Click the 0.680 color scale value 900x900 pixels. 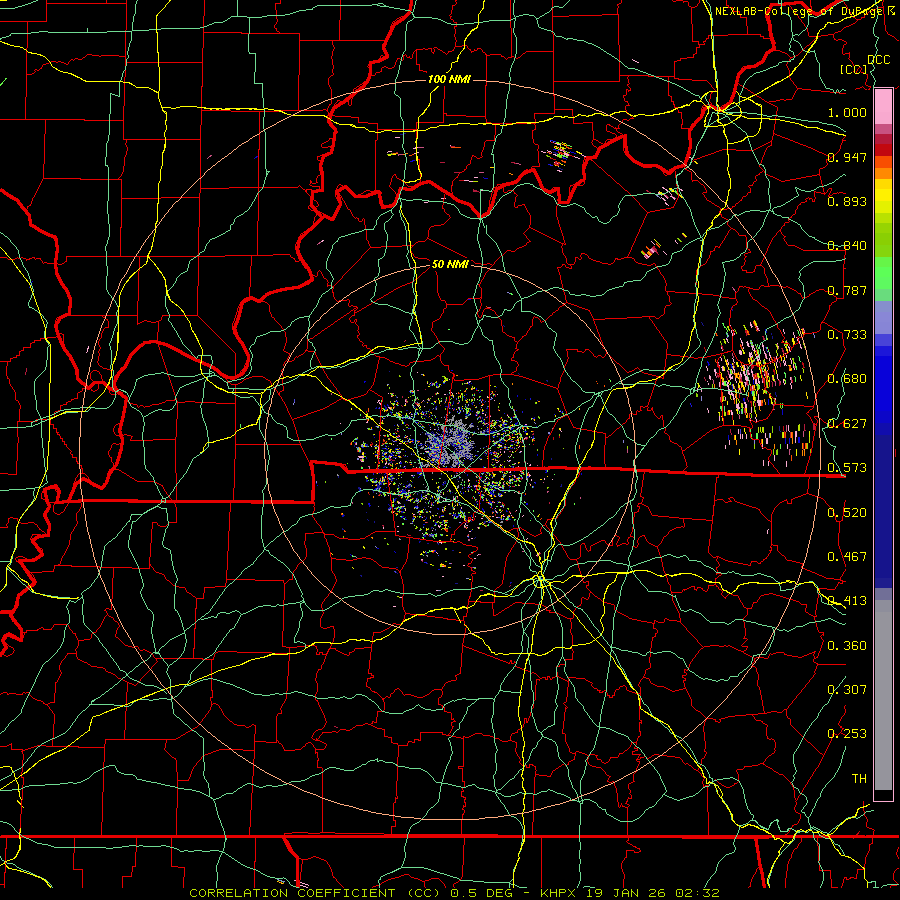coord(847,379)
